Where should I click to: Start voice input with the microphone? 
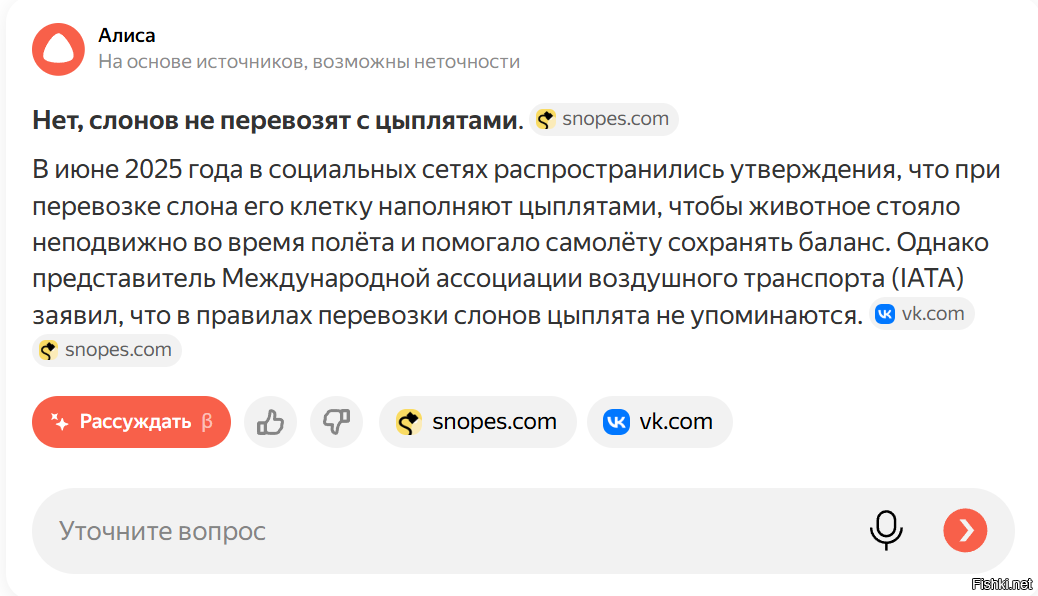click(886, 530)
